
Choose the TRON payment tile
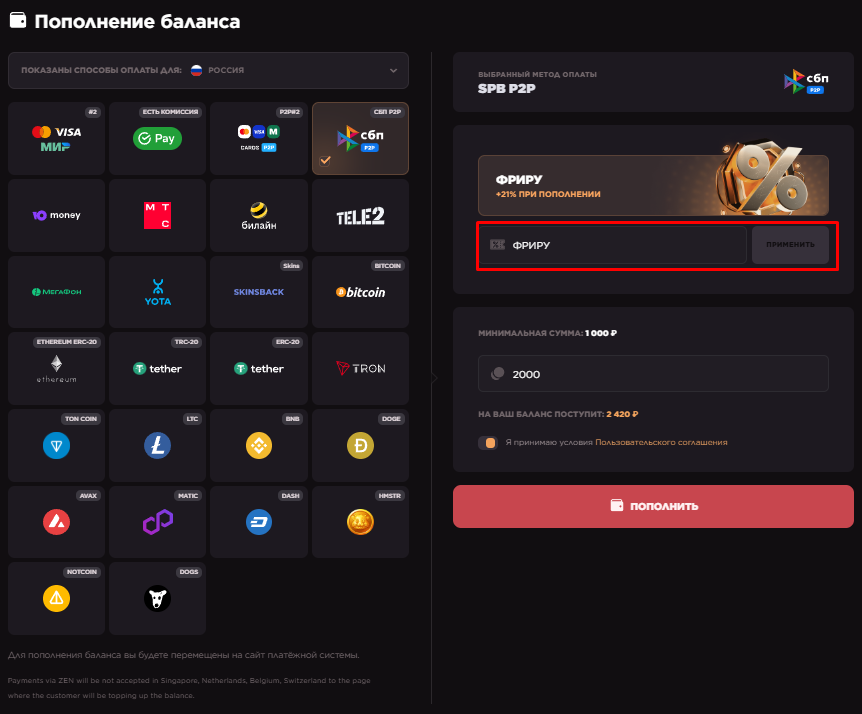(360, 368)
